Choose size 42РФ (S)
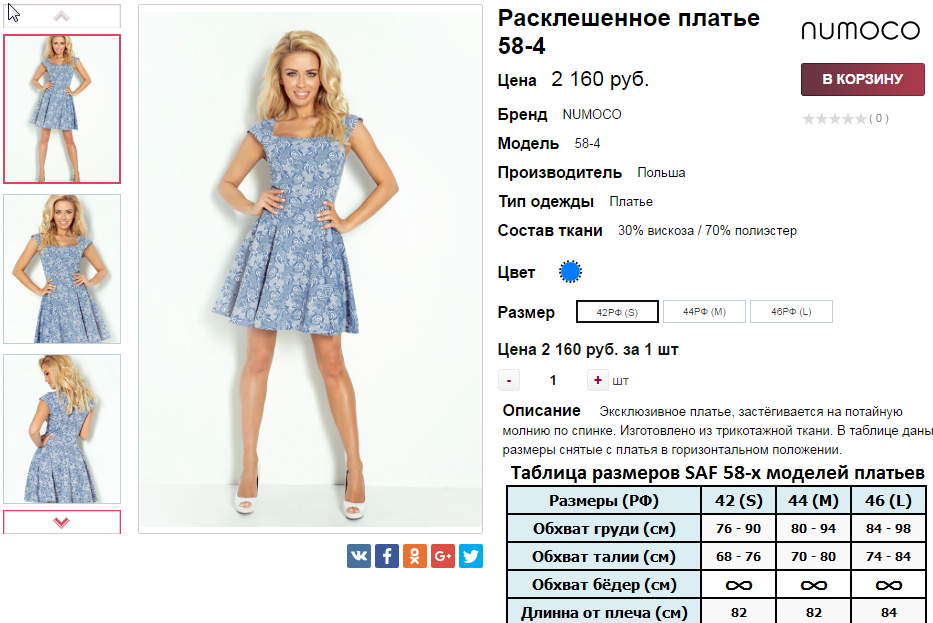 [x=617, y=312]
